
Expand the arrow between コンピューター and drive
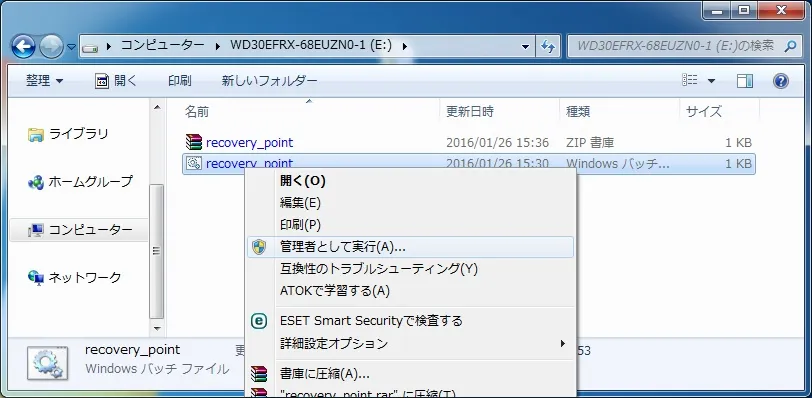(218, 46)
